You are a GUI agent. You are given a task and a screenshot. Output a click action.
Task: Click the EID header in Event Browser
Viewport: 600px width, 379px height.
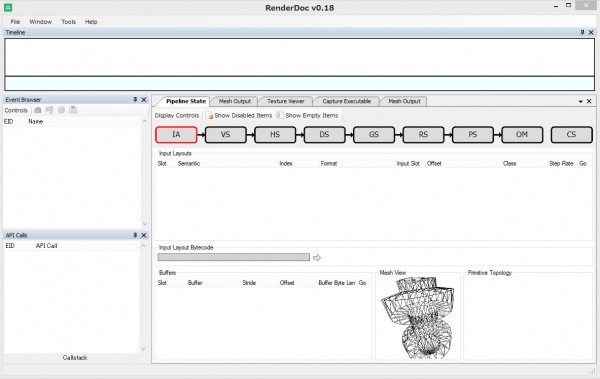[x=9, y=121]
